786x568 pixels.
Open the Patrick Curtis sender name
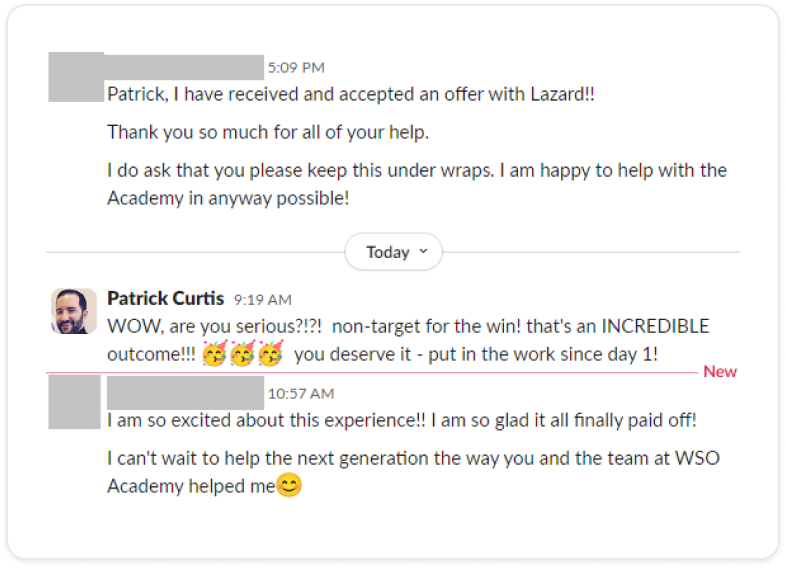tap(165, 298)
